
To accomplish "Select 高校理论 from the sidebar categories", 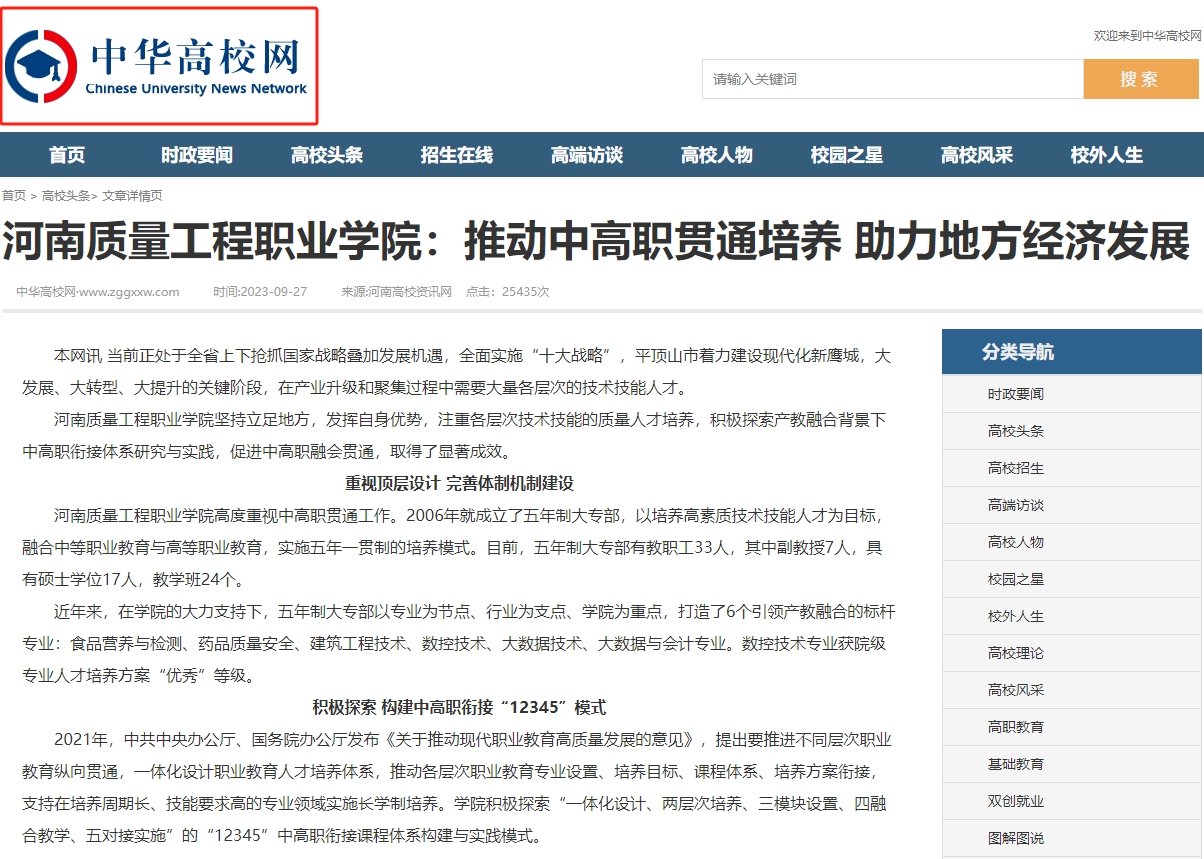I will click(x=1015, y=653).
